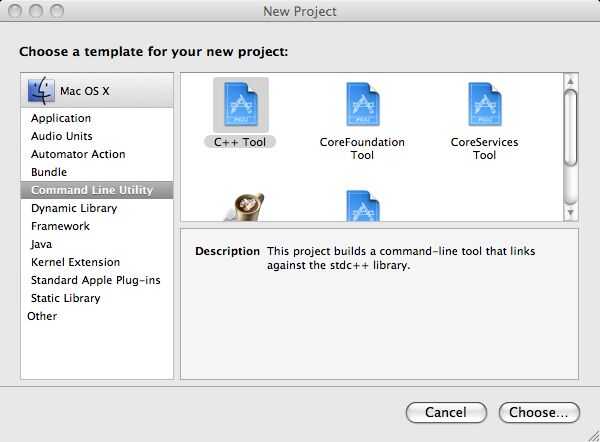600x442 pixels.
Task: Click the template scrollbar down arrow
Action: (x=571, y=213)
